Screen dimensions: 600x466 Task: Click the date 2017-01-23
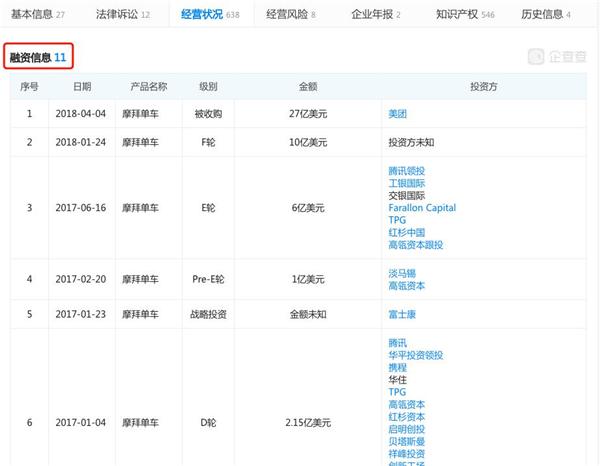click(x=81, y=314)
